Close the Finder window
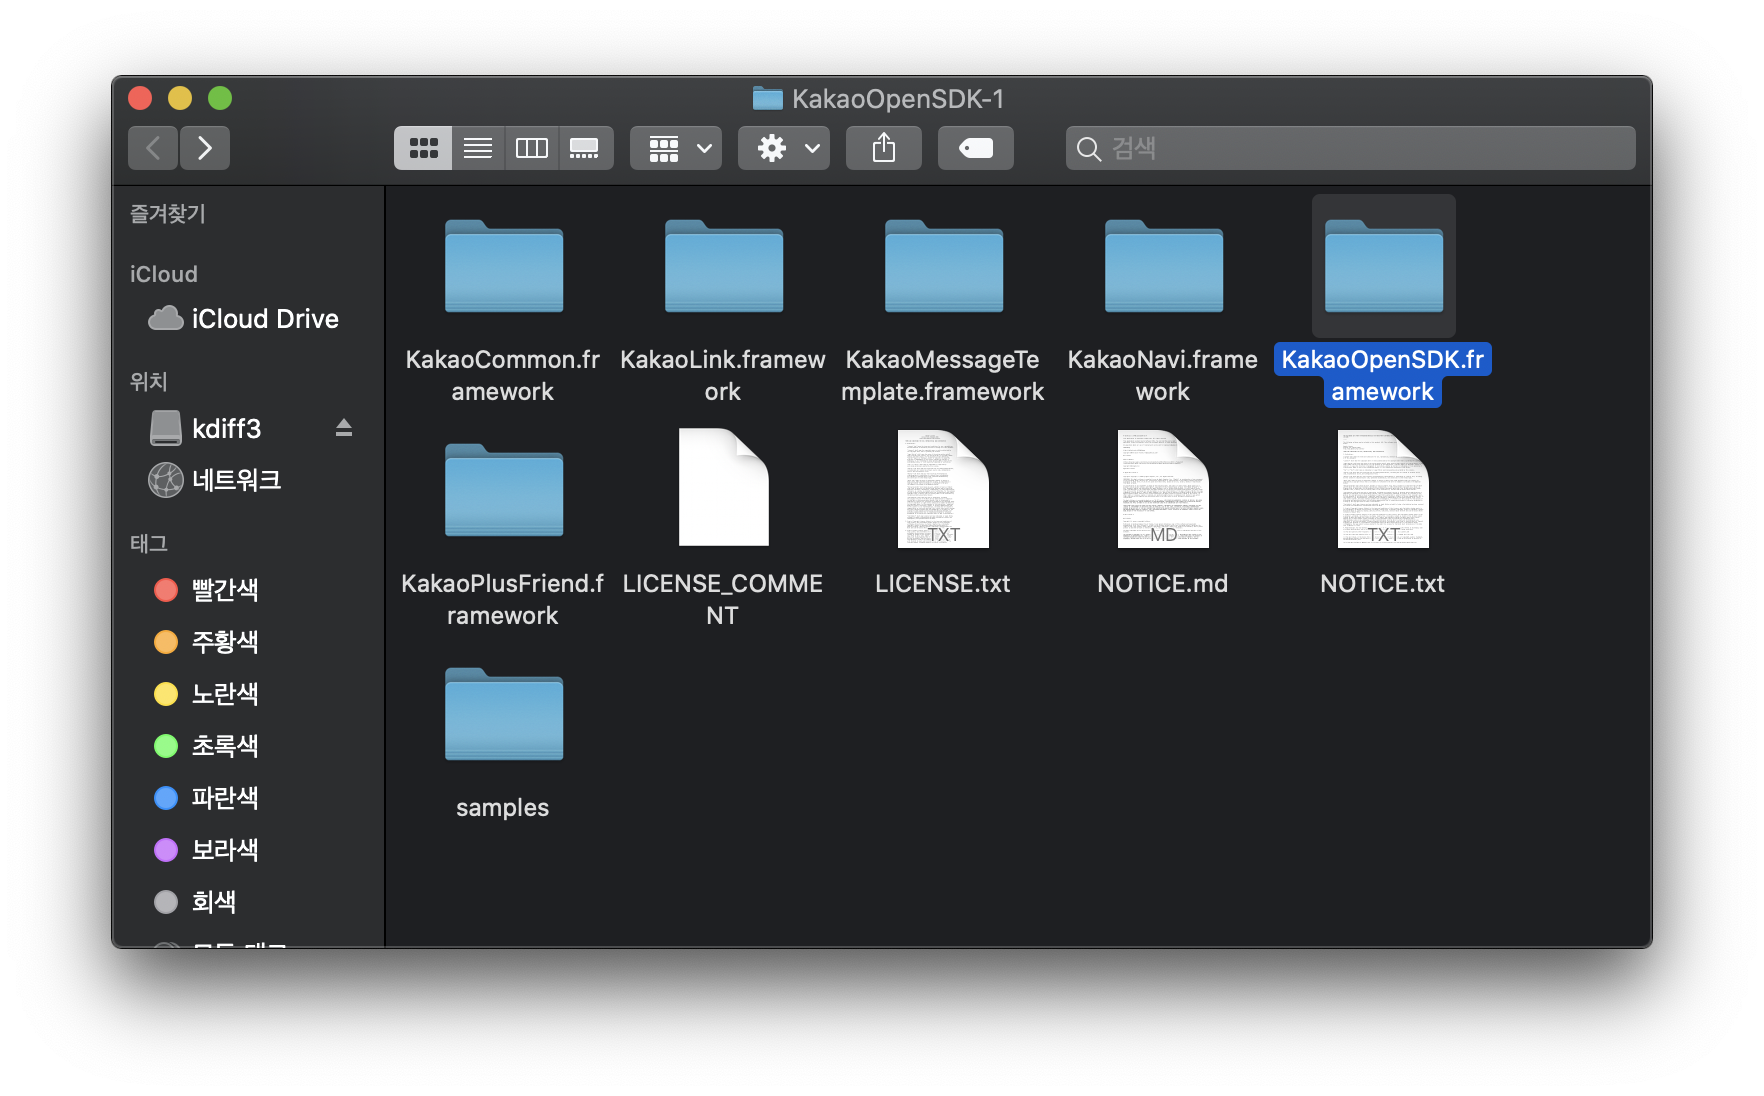1764x1096 pixels. tap(140, 98)
